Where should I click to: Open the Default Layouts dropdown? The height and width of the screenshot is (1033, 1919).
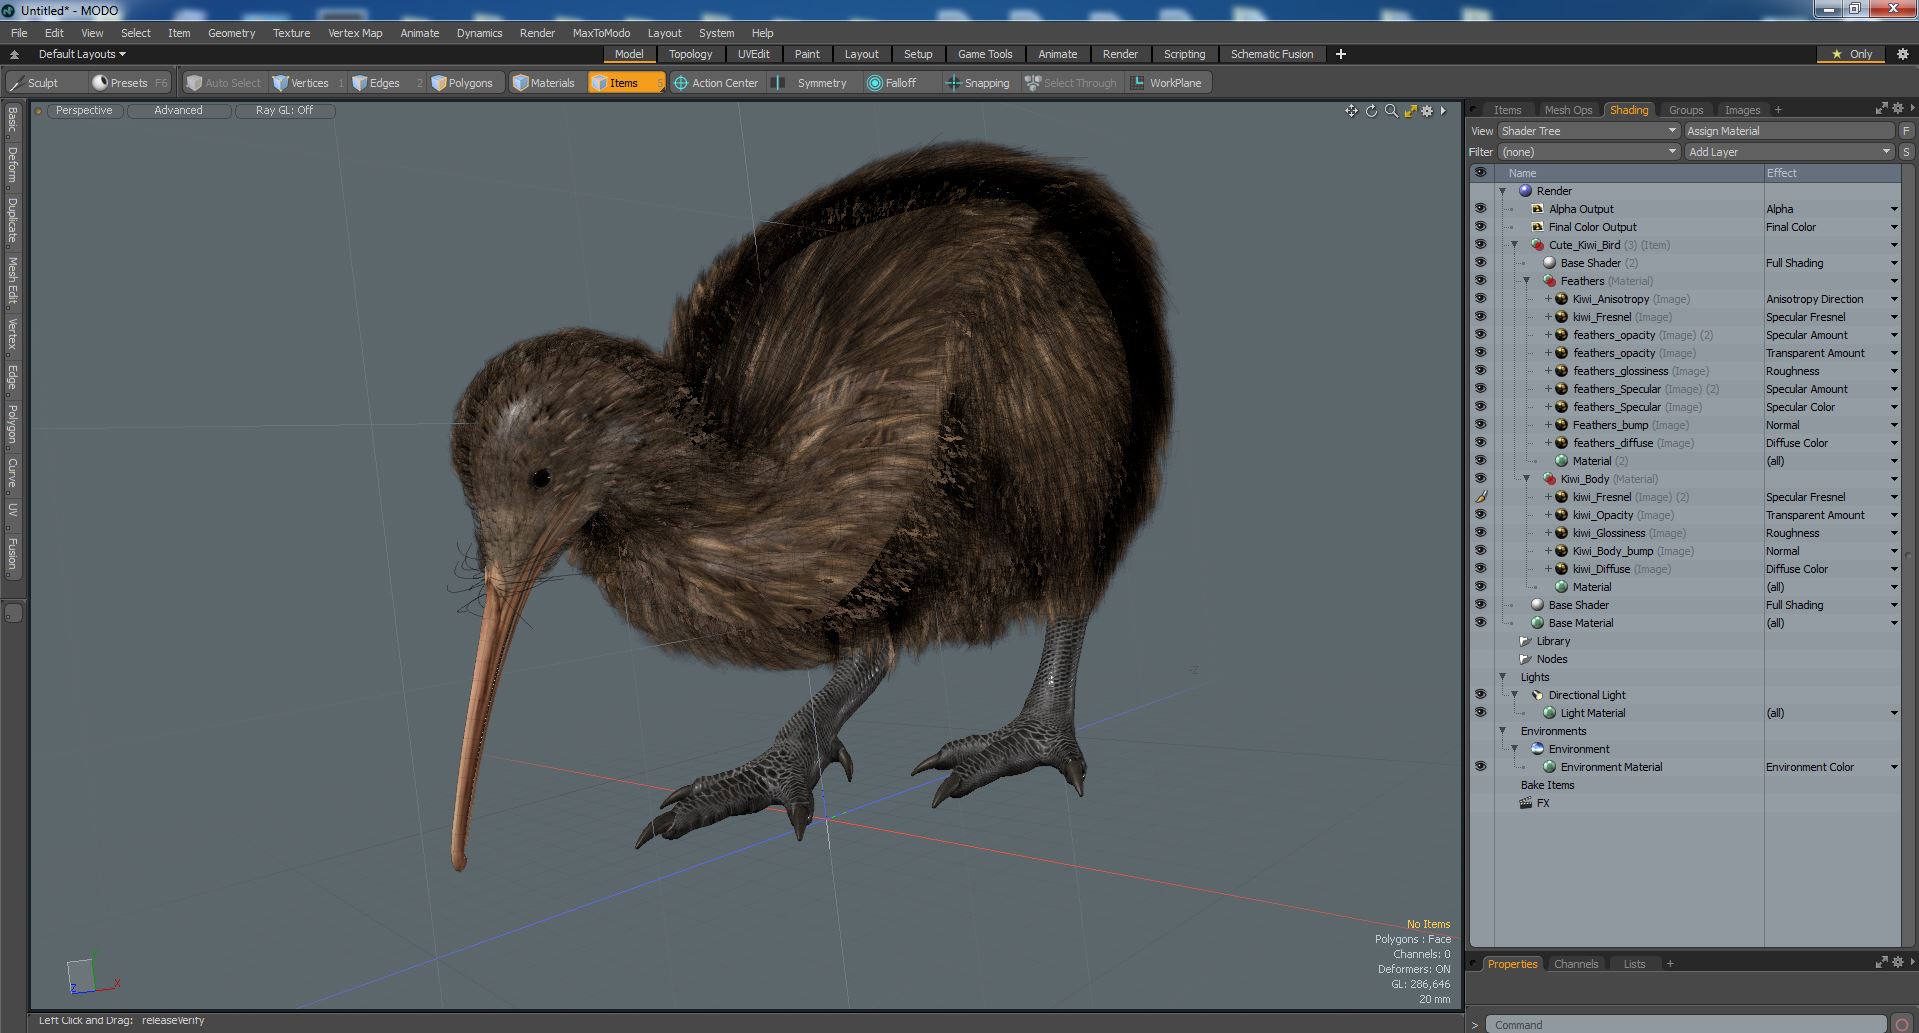click(82, 54)
